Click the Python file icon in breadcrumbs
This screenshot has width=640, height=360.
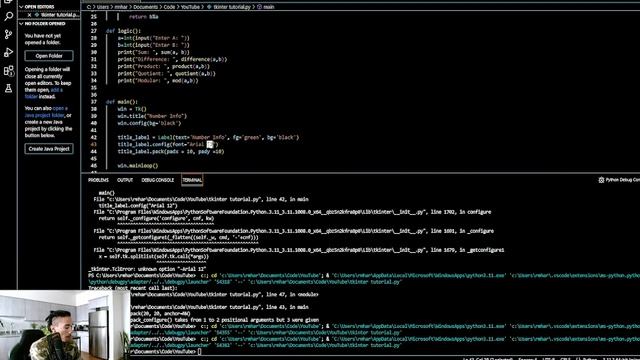click(x=209, y=7)
